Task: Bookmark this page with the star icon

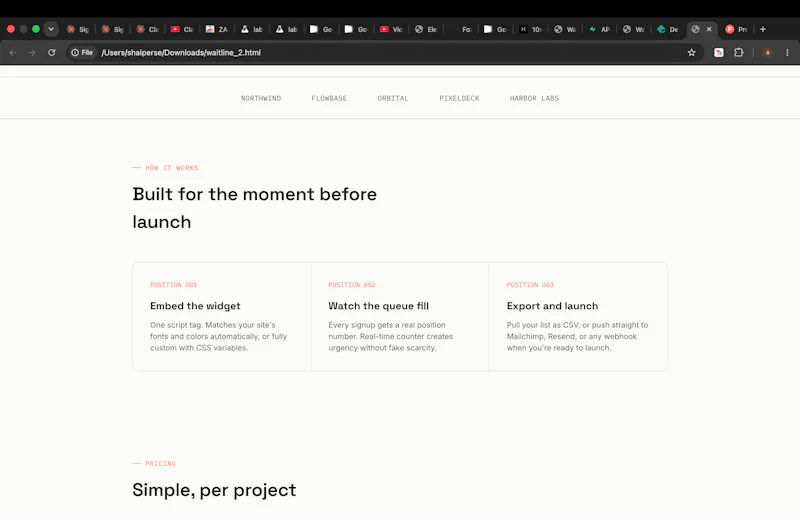Action: click(x=691, y=53)
